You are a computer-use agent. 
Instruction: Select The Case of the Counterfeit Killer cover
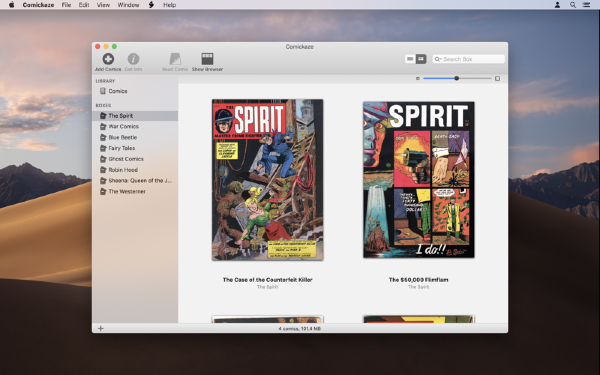point(267,180)
